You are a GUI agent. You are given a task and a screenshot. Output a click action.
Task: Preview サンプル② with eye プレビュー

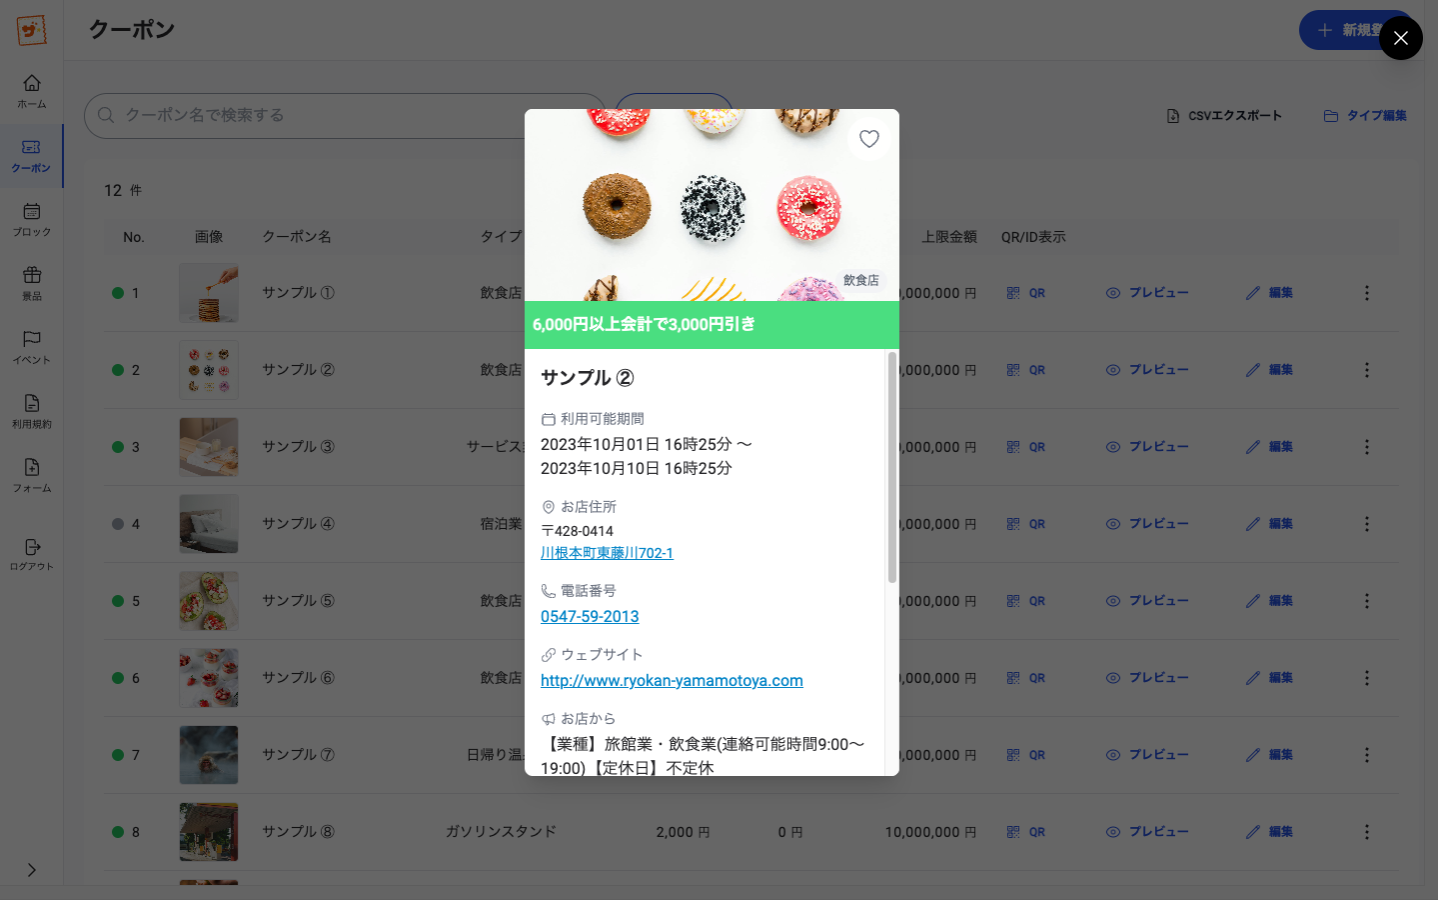pyautogui.click(x=1147, y=370)
